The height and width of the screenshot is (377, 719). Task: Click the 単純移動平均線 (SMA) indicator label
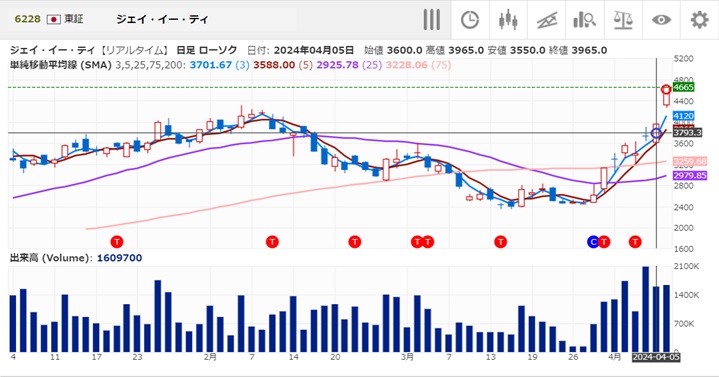coord(61,65)
